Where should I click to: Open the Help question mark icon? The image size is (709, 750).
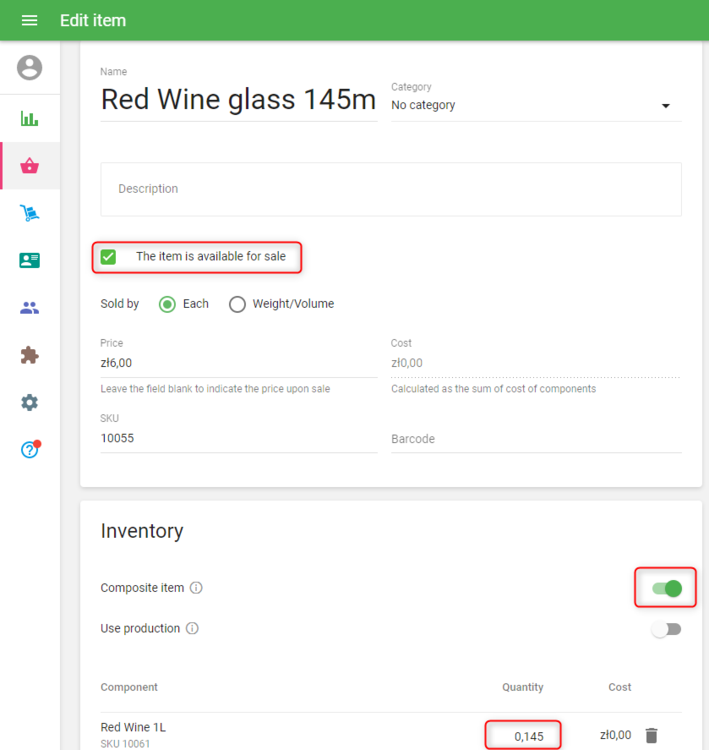[30, 450]
